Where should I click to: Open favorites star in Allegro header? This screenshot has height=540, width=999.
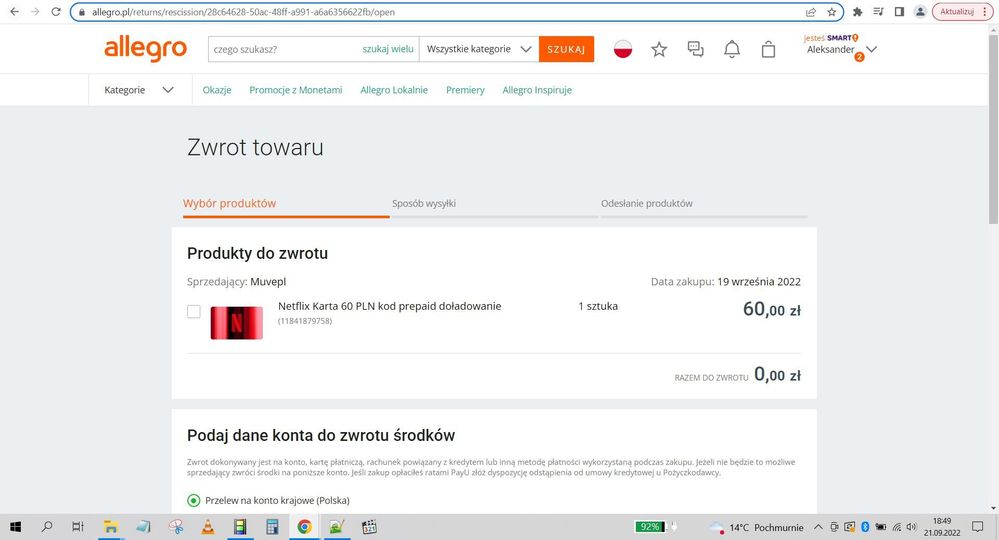659,49
